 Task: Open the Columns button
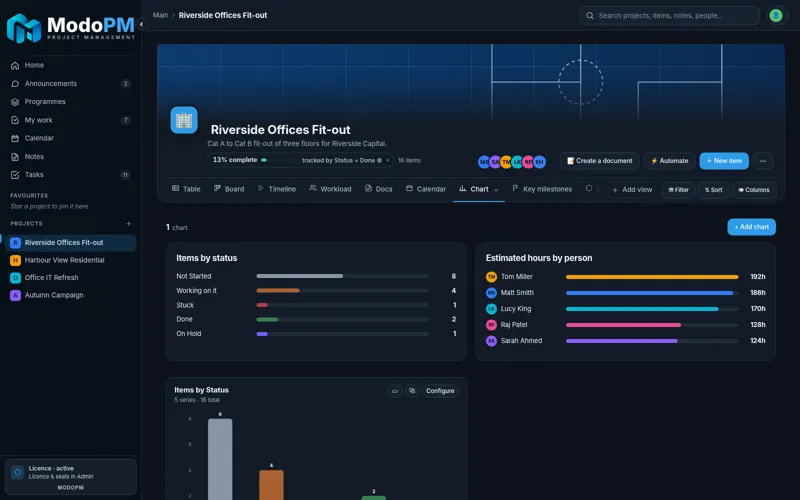pos(754,190)
